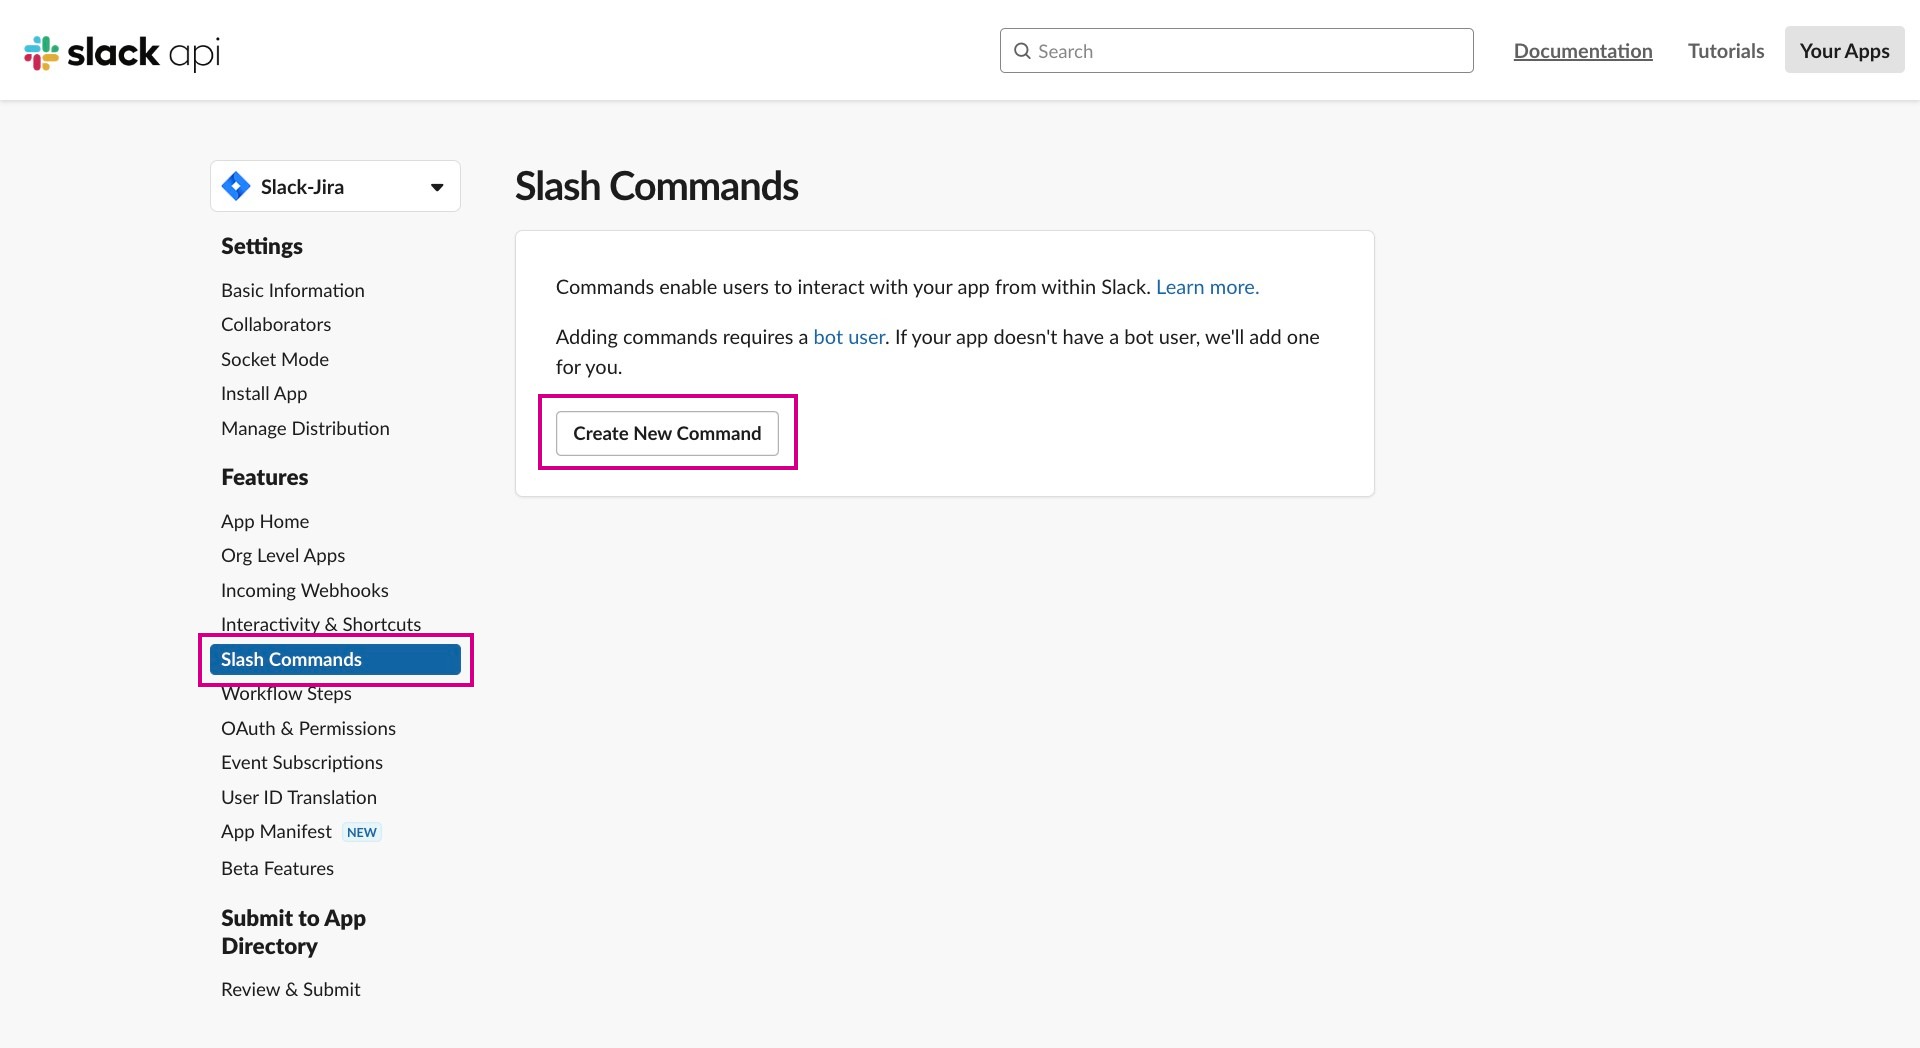1920x1048 pixels.
Task: Navigate to Install App
Action: (264, 393)
